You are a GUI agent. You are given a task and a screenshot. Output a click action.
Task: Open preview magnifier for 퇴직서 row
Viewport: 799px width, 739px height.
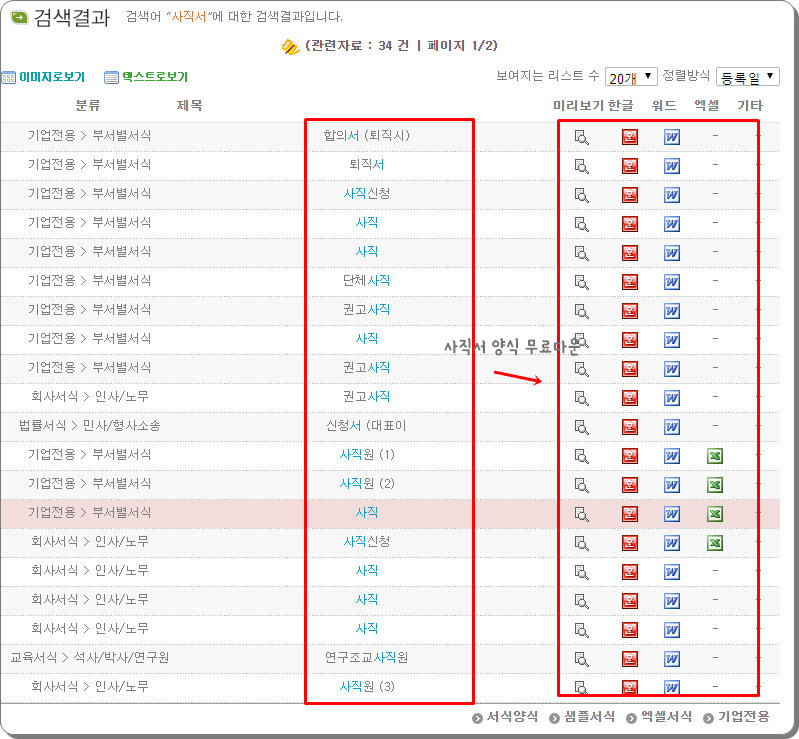click(x=581, y=166)
